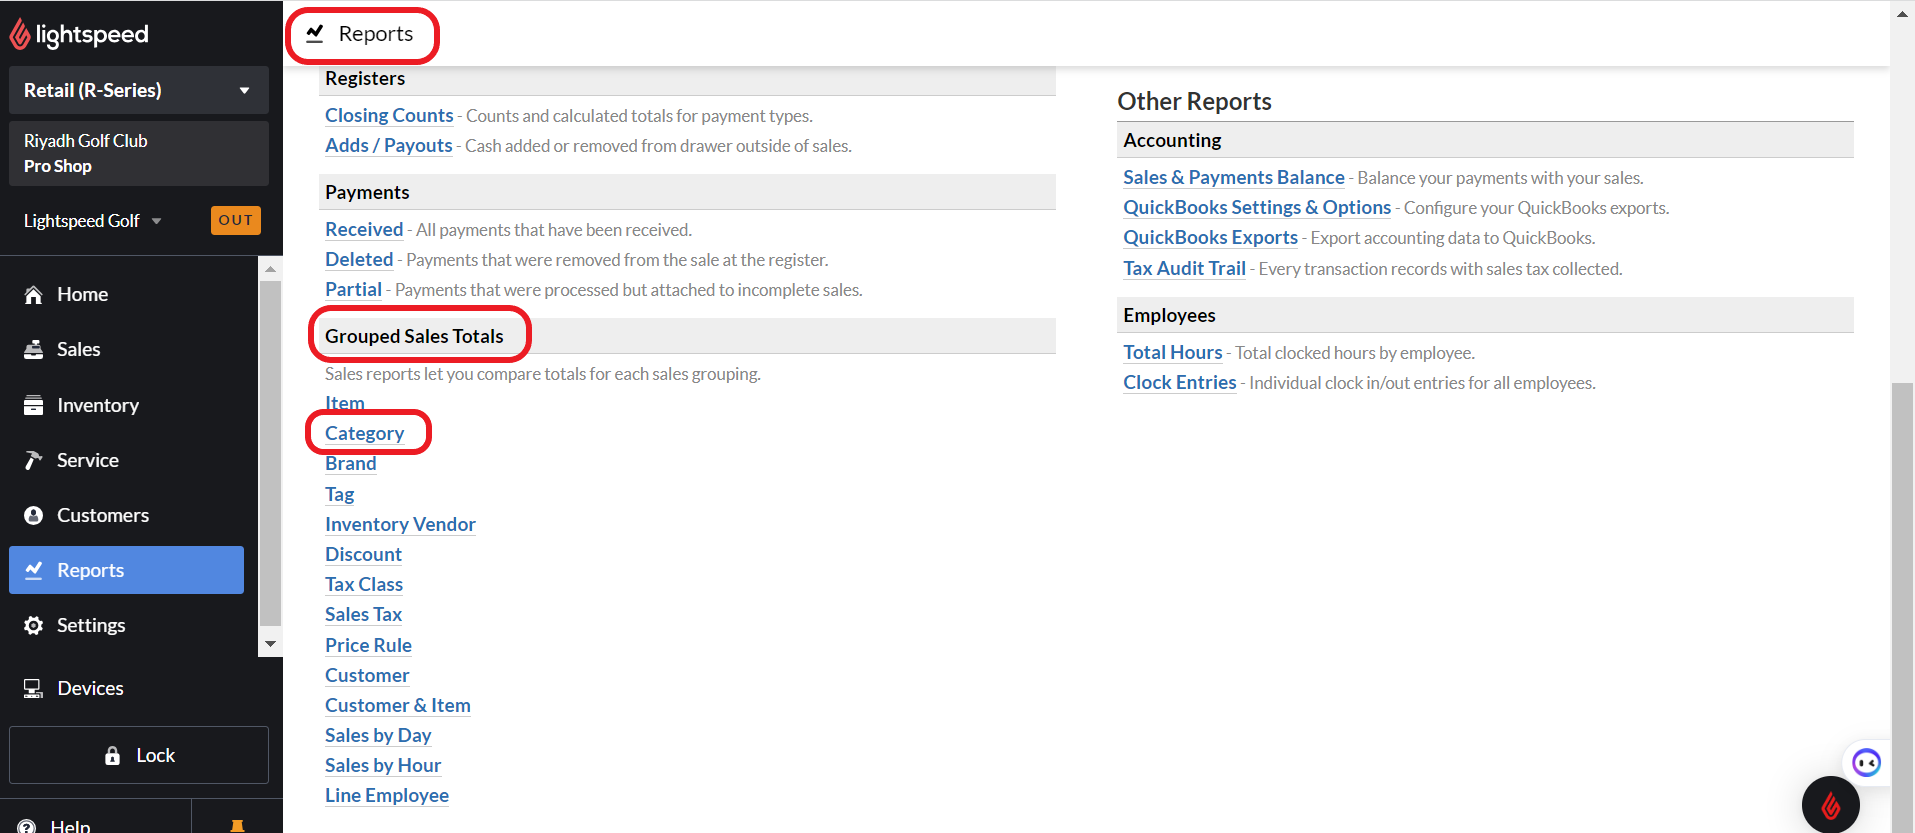
Task: Expand the Lightspeed Golf user dropdown
Action: pyautogui.click(x=93, y=221)
